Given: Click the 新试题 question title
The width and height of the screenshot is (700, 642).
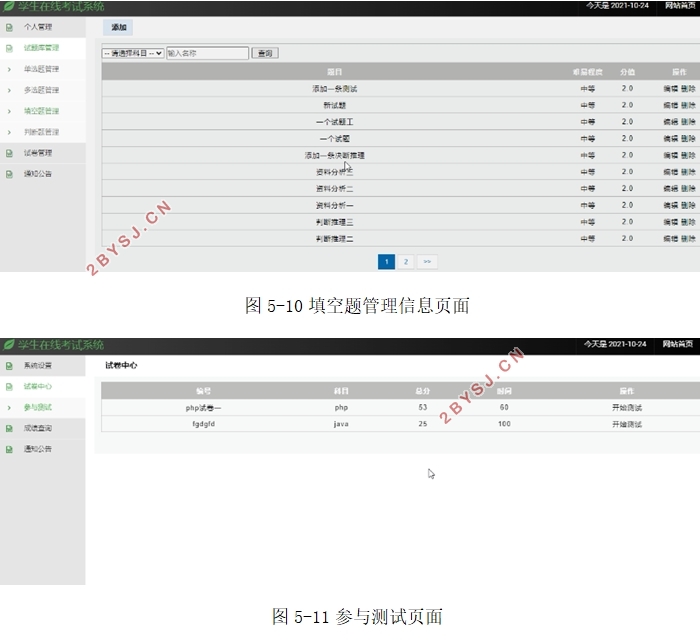Looking at the screenshot, I should point(334,105).
